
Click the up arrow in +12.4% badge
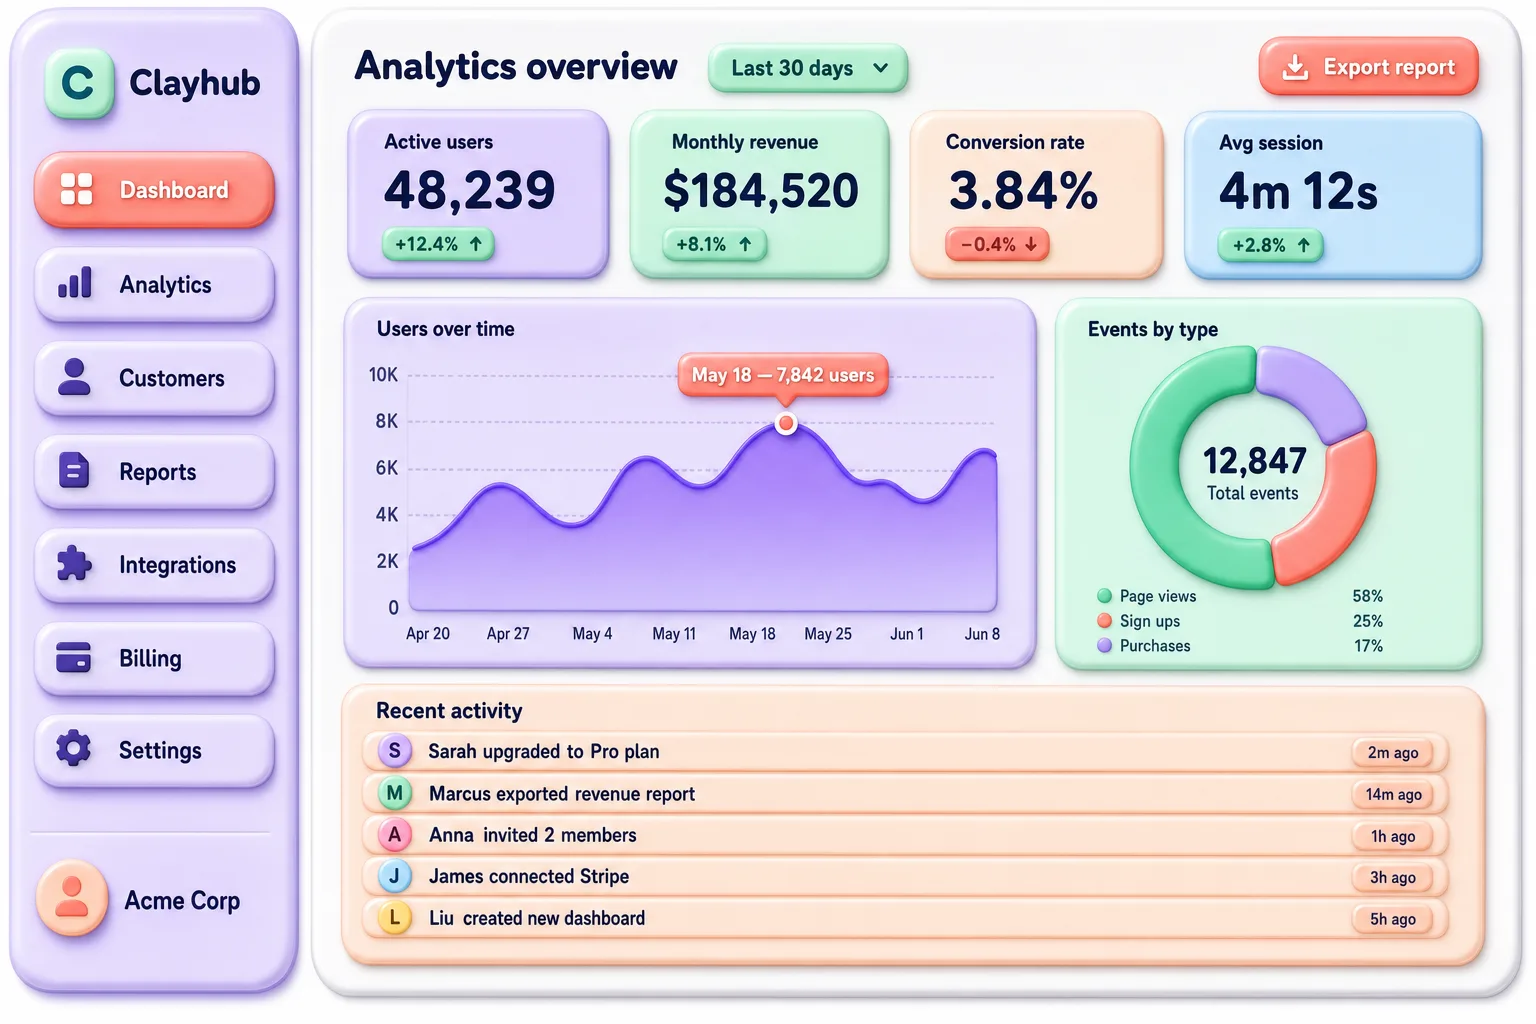click(476, 244)
